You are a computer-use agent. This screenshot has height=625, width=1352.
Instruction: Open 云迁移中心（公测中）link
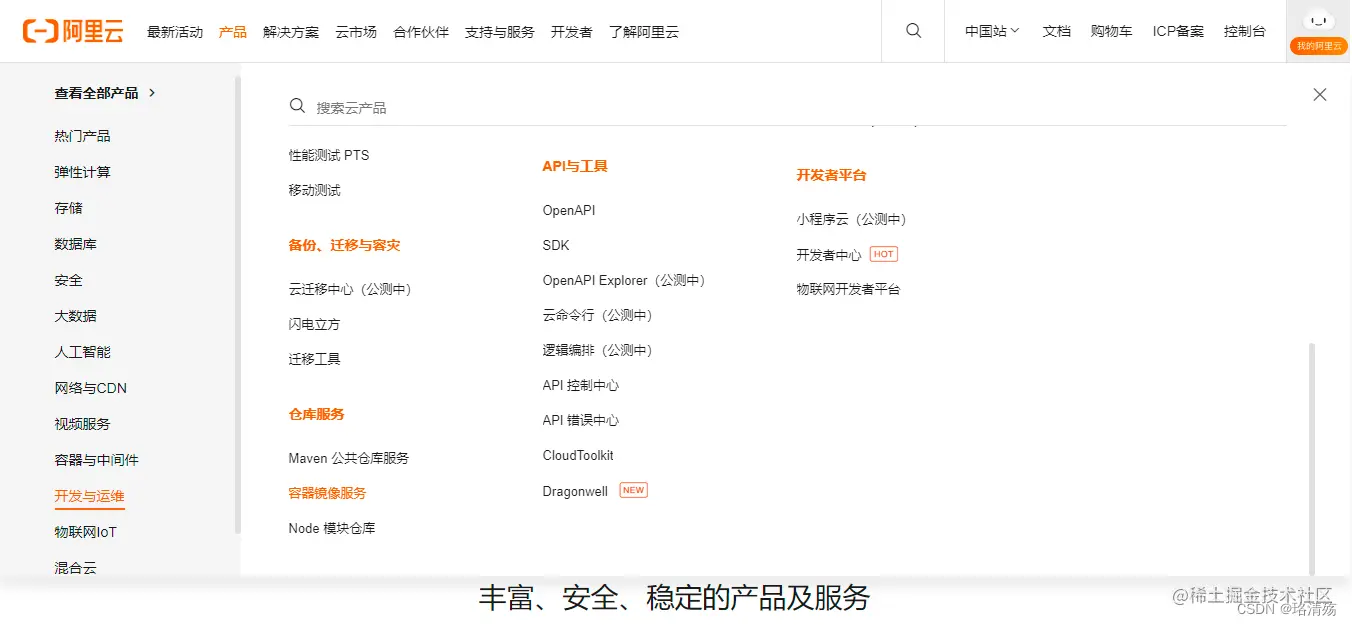(351, 289)
